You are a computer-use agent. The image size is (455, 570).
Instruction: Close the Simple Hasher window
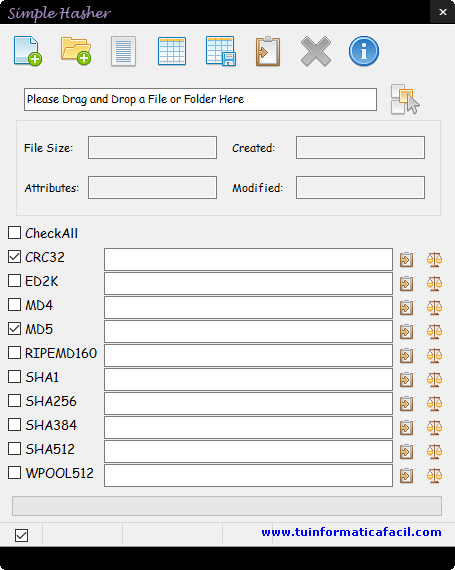tap(443, 12)
